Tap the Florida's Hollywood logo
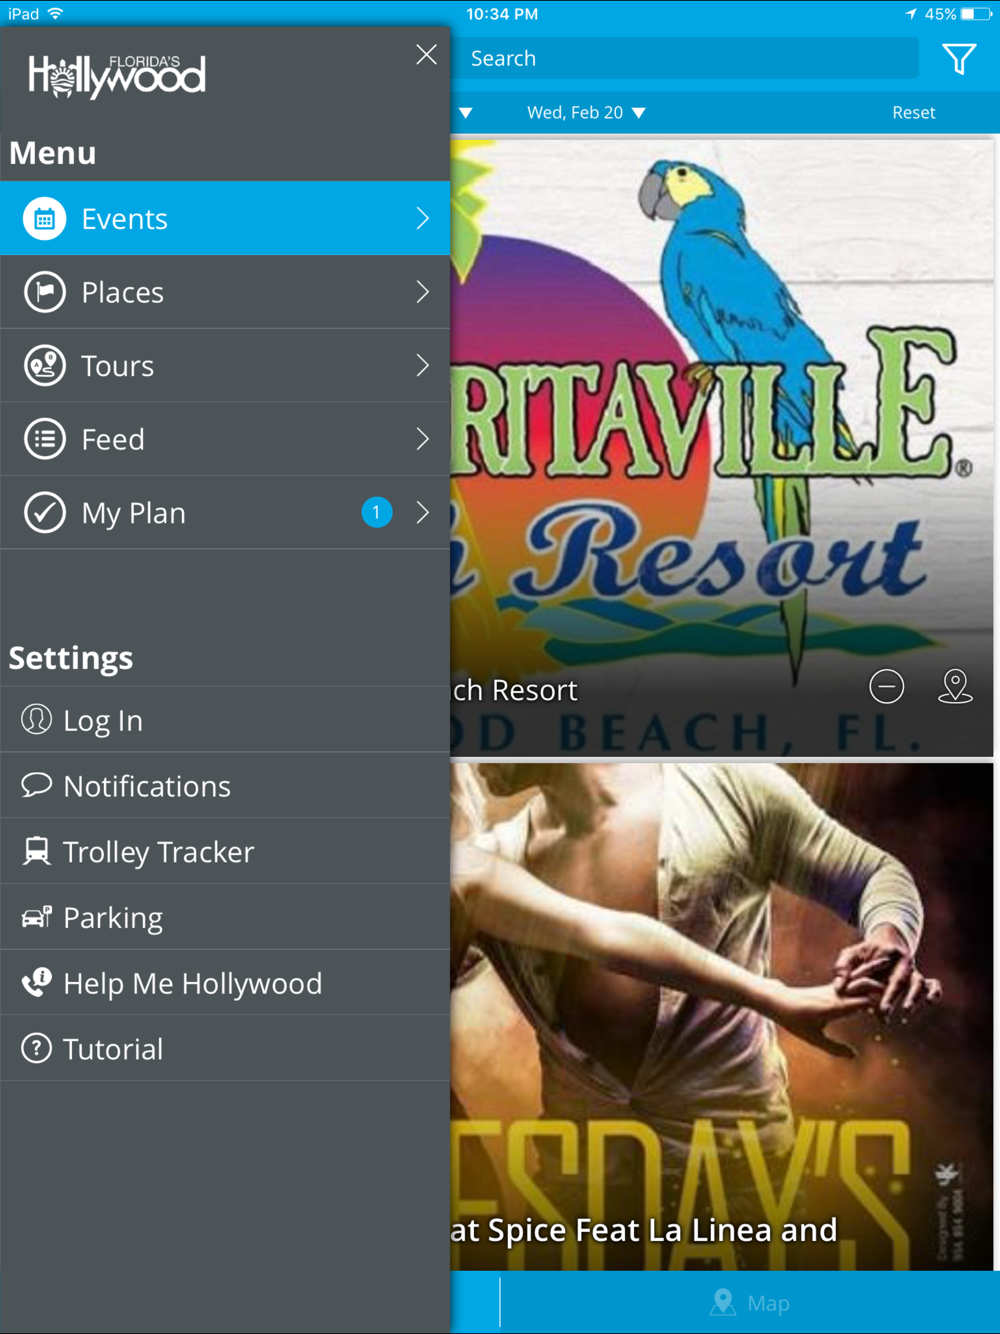 click(117, 76)
